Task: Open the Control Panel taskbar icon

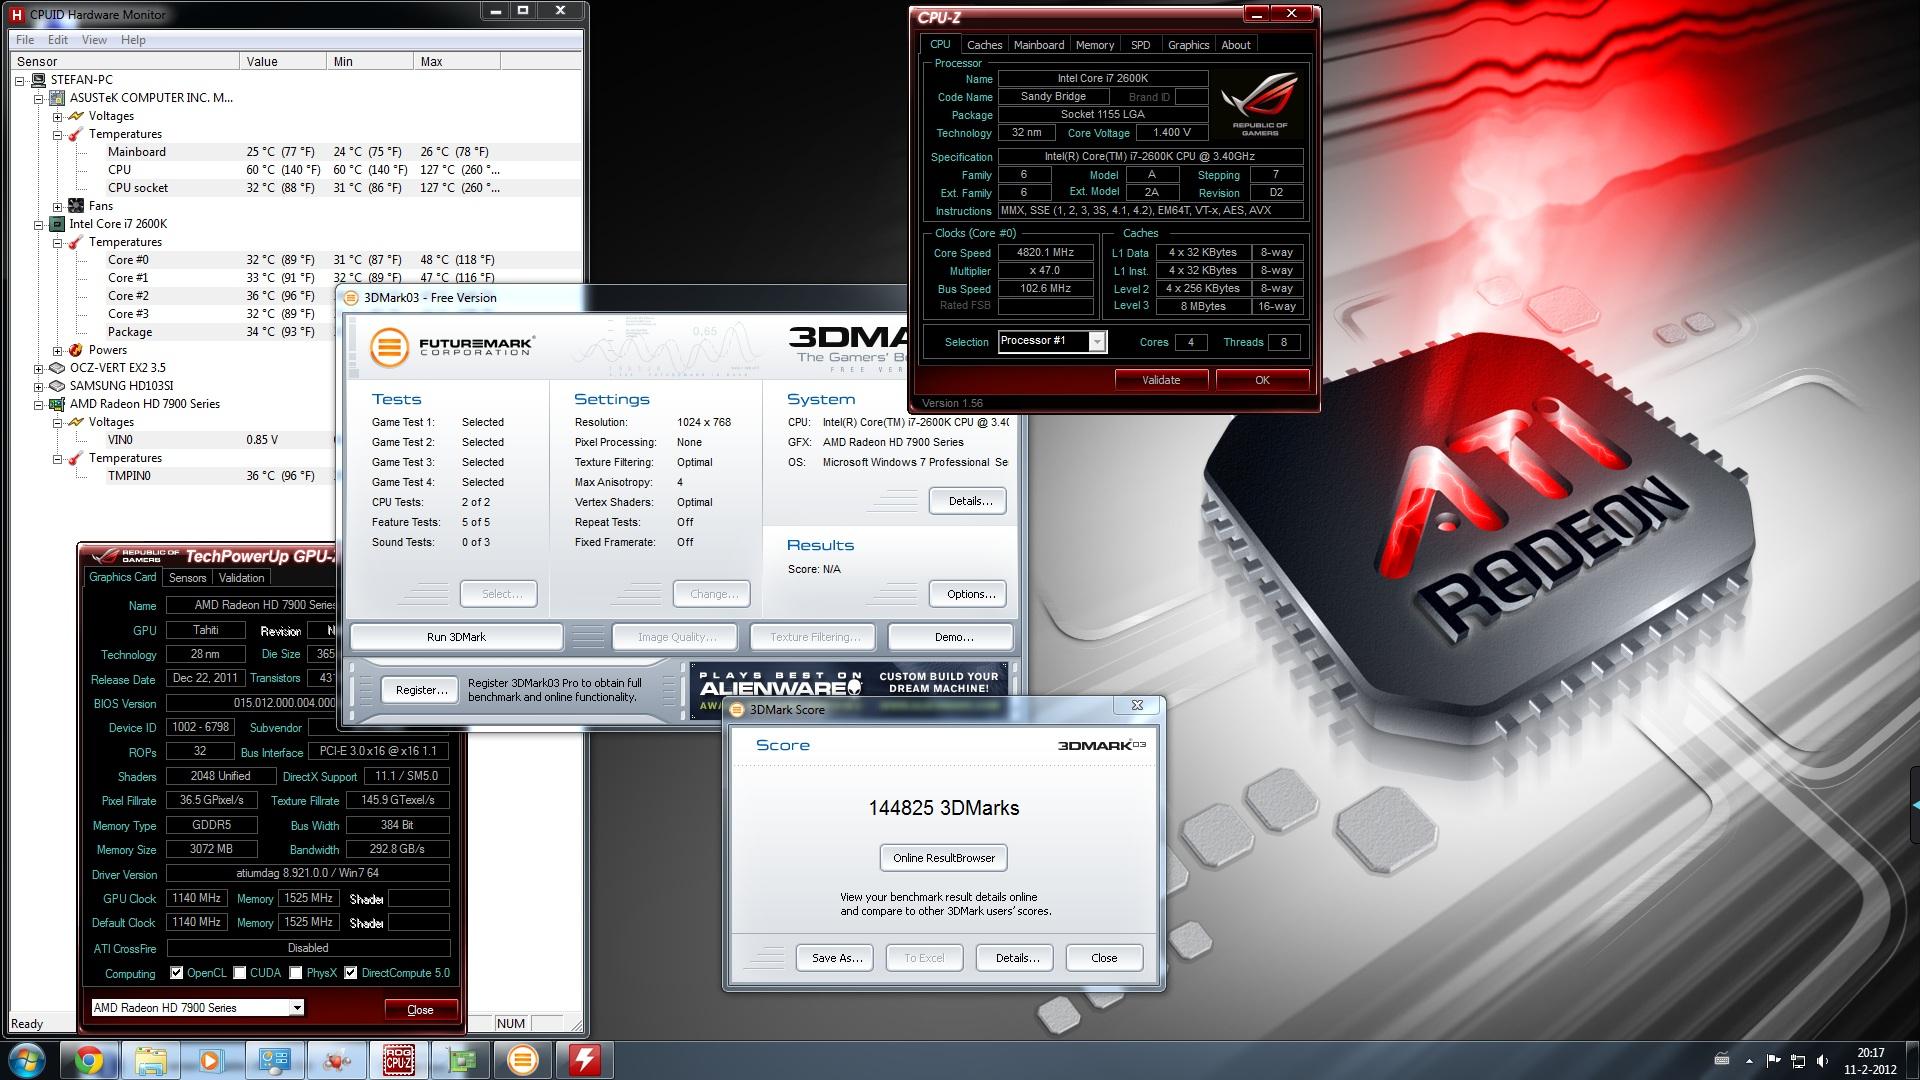Action: [274, 1060]
